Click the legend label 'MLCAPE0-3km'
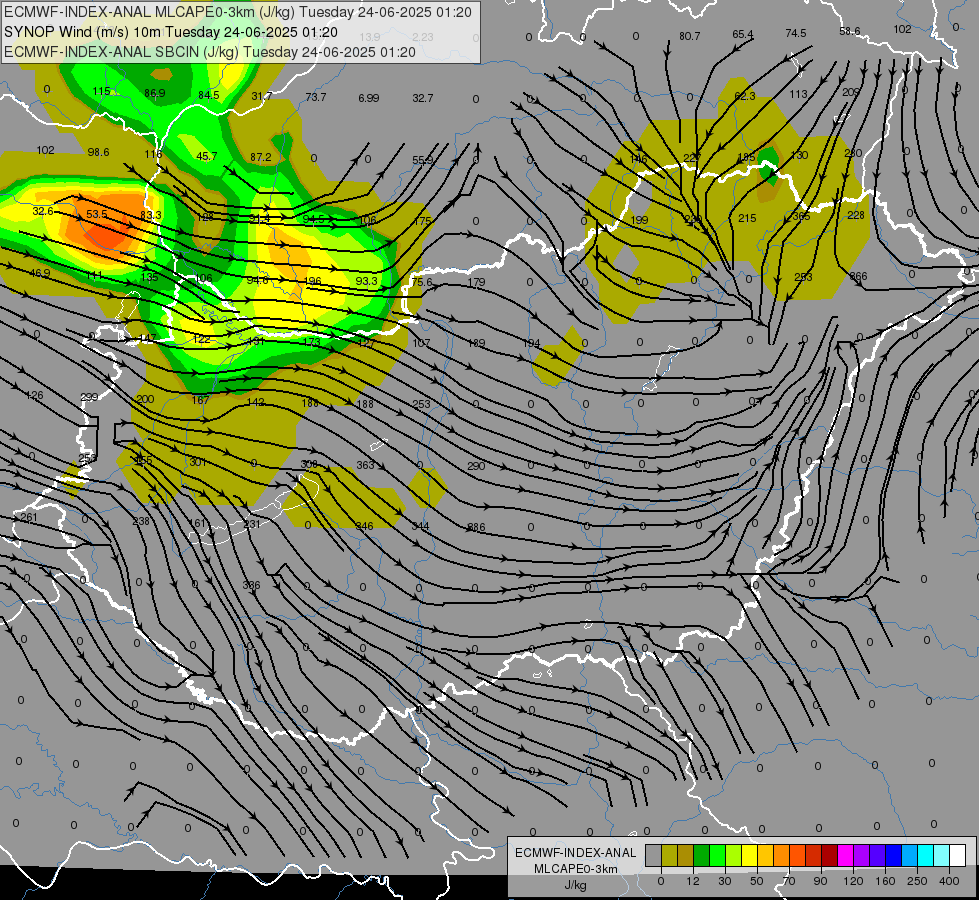Screen dimensions: 979x900 (x=575, y=869)
